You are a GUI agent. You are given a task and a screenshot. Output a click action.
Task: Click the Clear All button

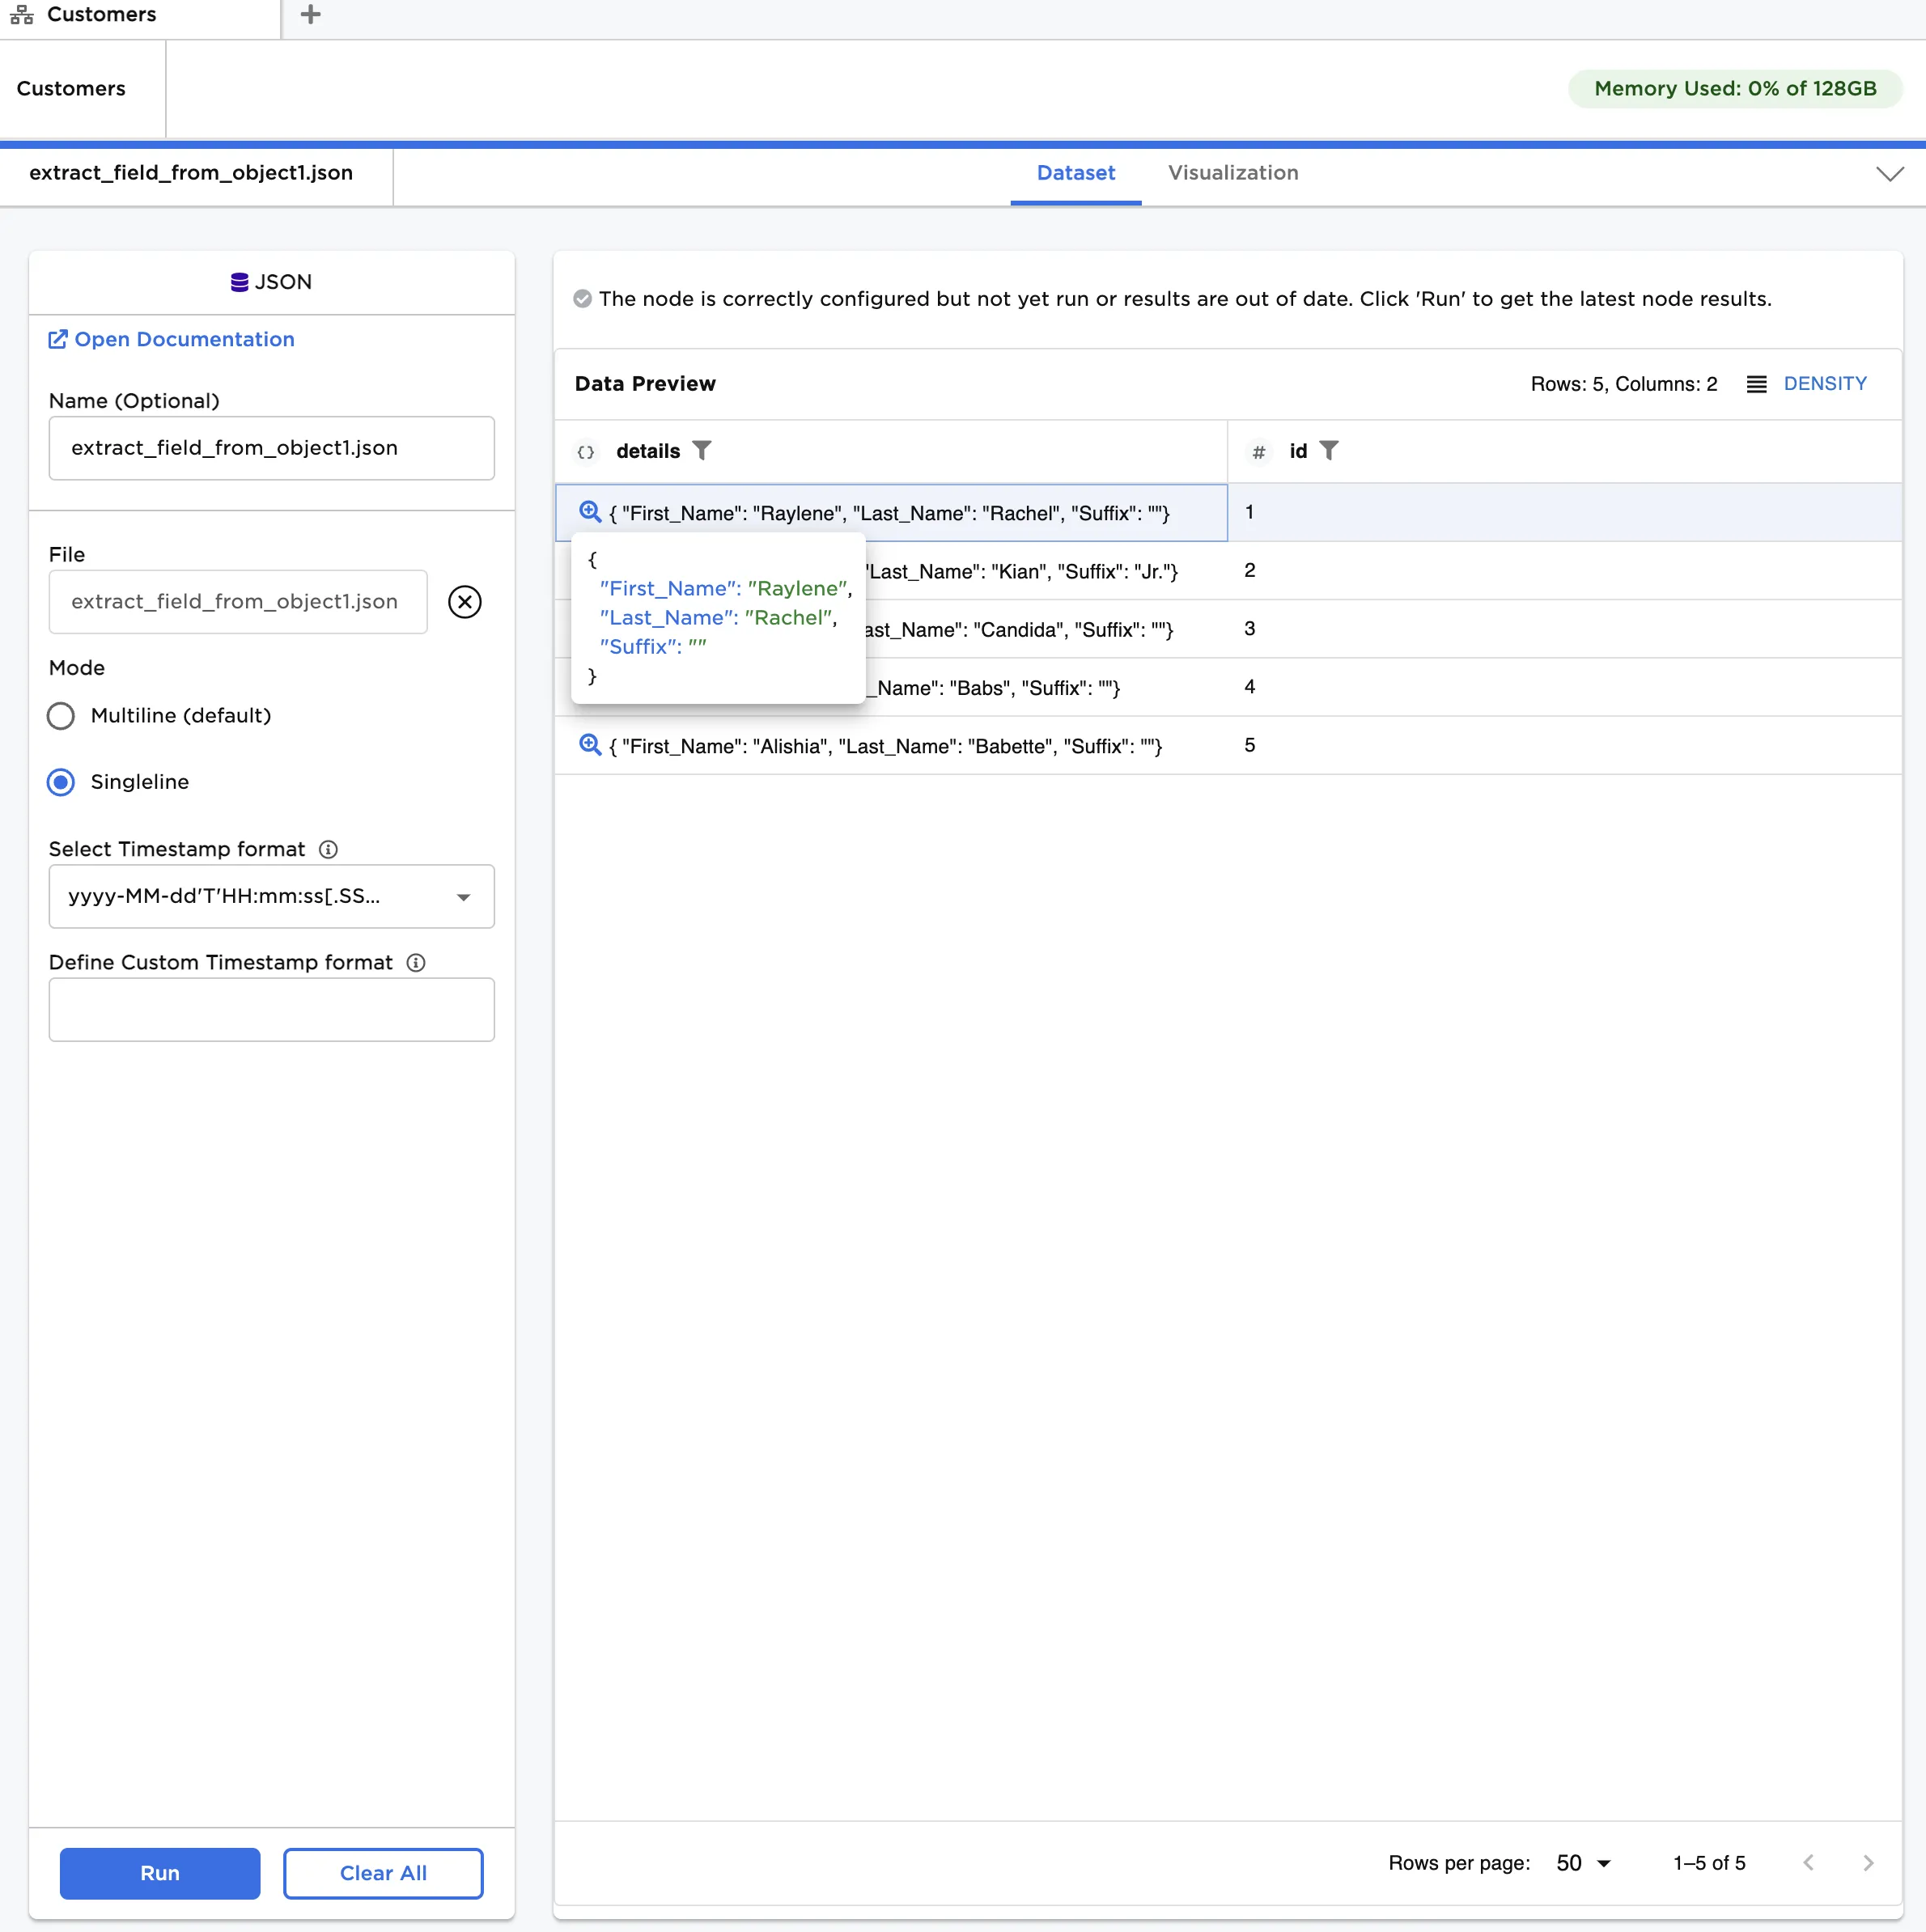click(x=383, y=1873)
